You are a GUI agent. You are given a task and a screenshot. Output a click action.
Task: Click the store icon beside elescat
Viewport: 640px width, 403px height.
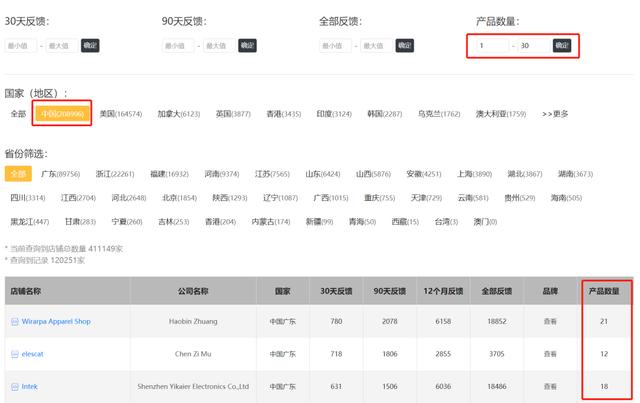coord(15,354)
